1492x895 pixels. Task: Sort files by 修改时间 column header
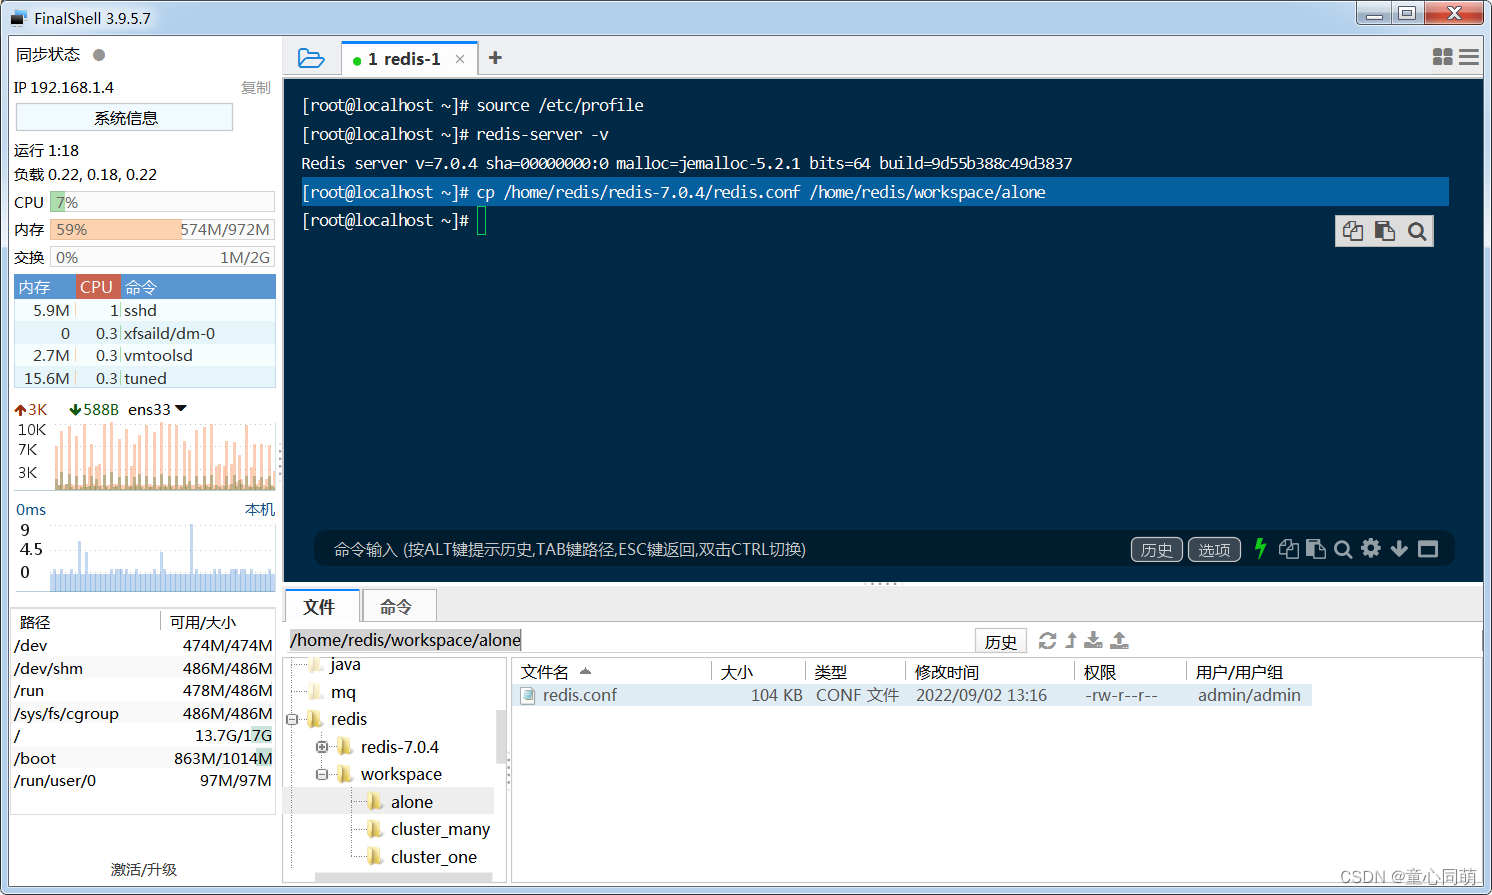click(990, 672)
